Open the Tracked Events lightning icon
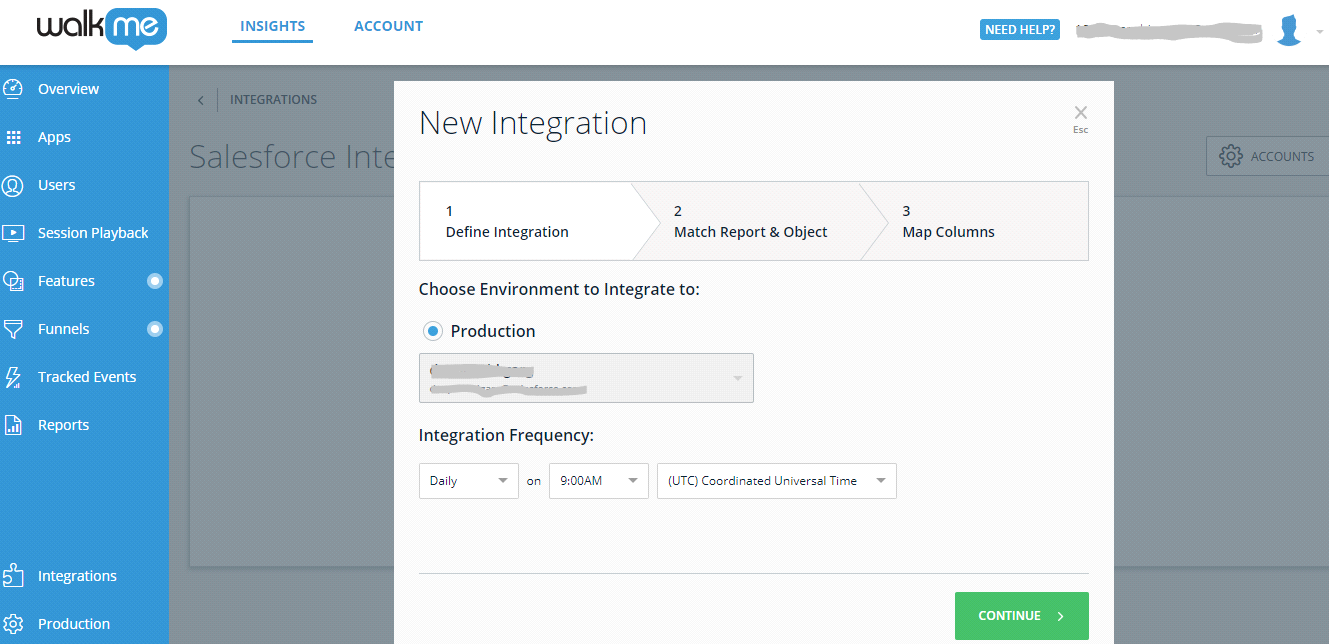The image size is (1329, 644). point(13,377)
